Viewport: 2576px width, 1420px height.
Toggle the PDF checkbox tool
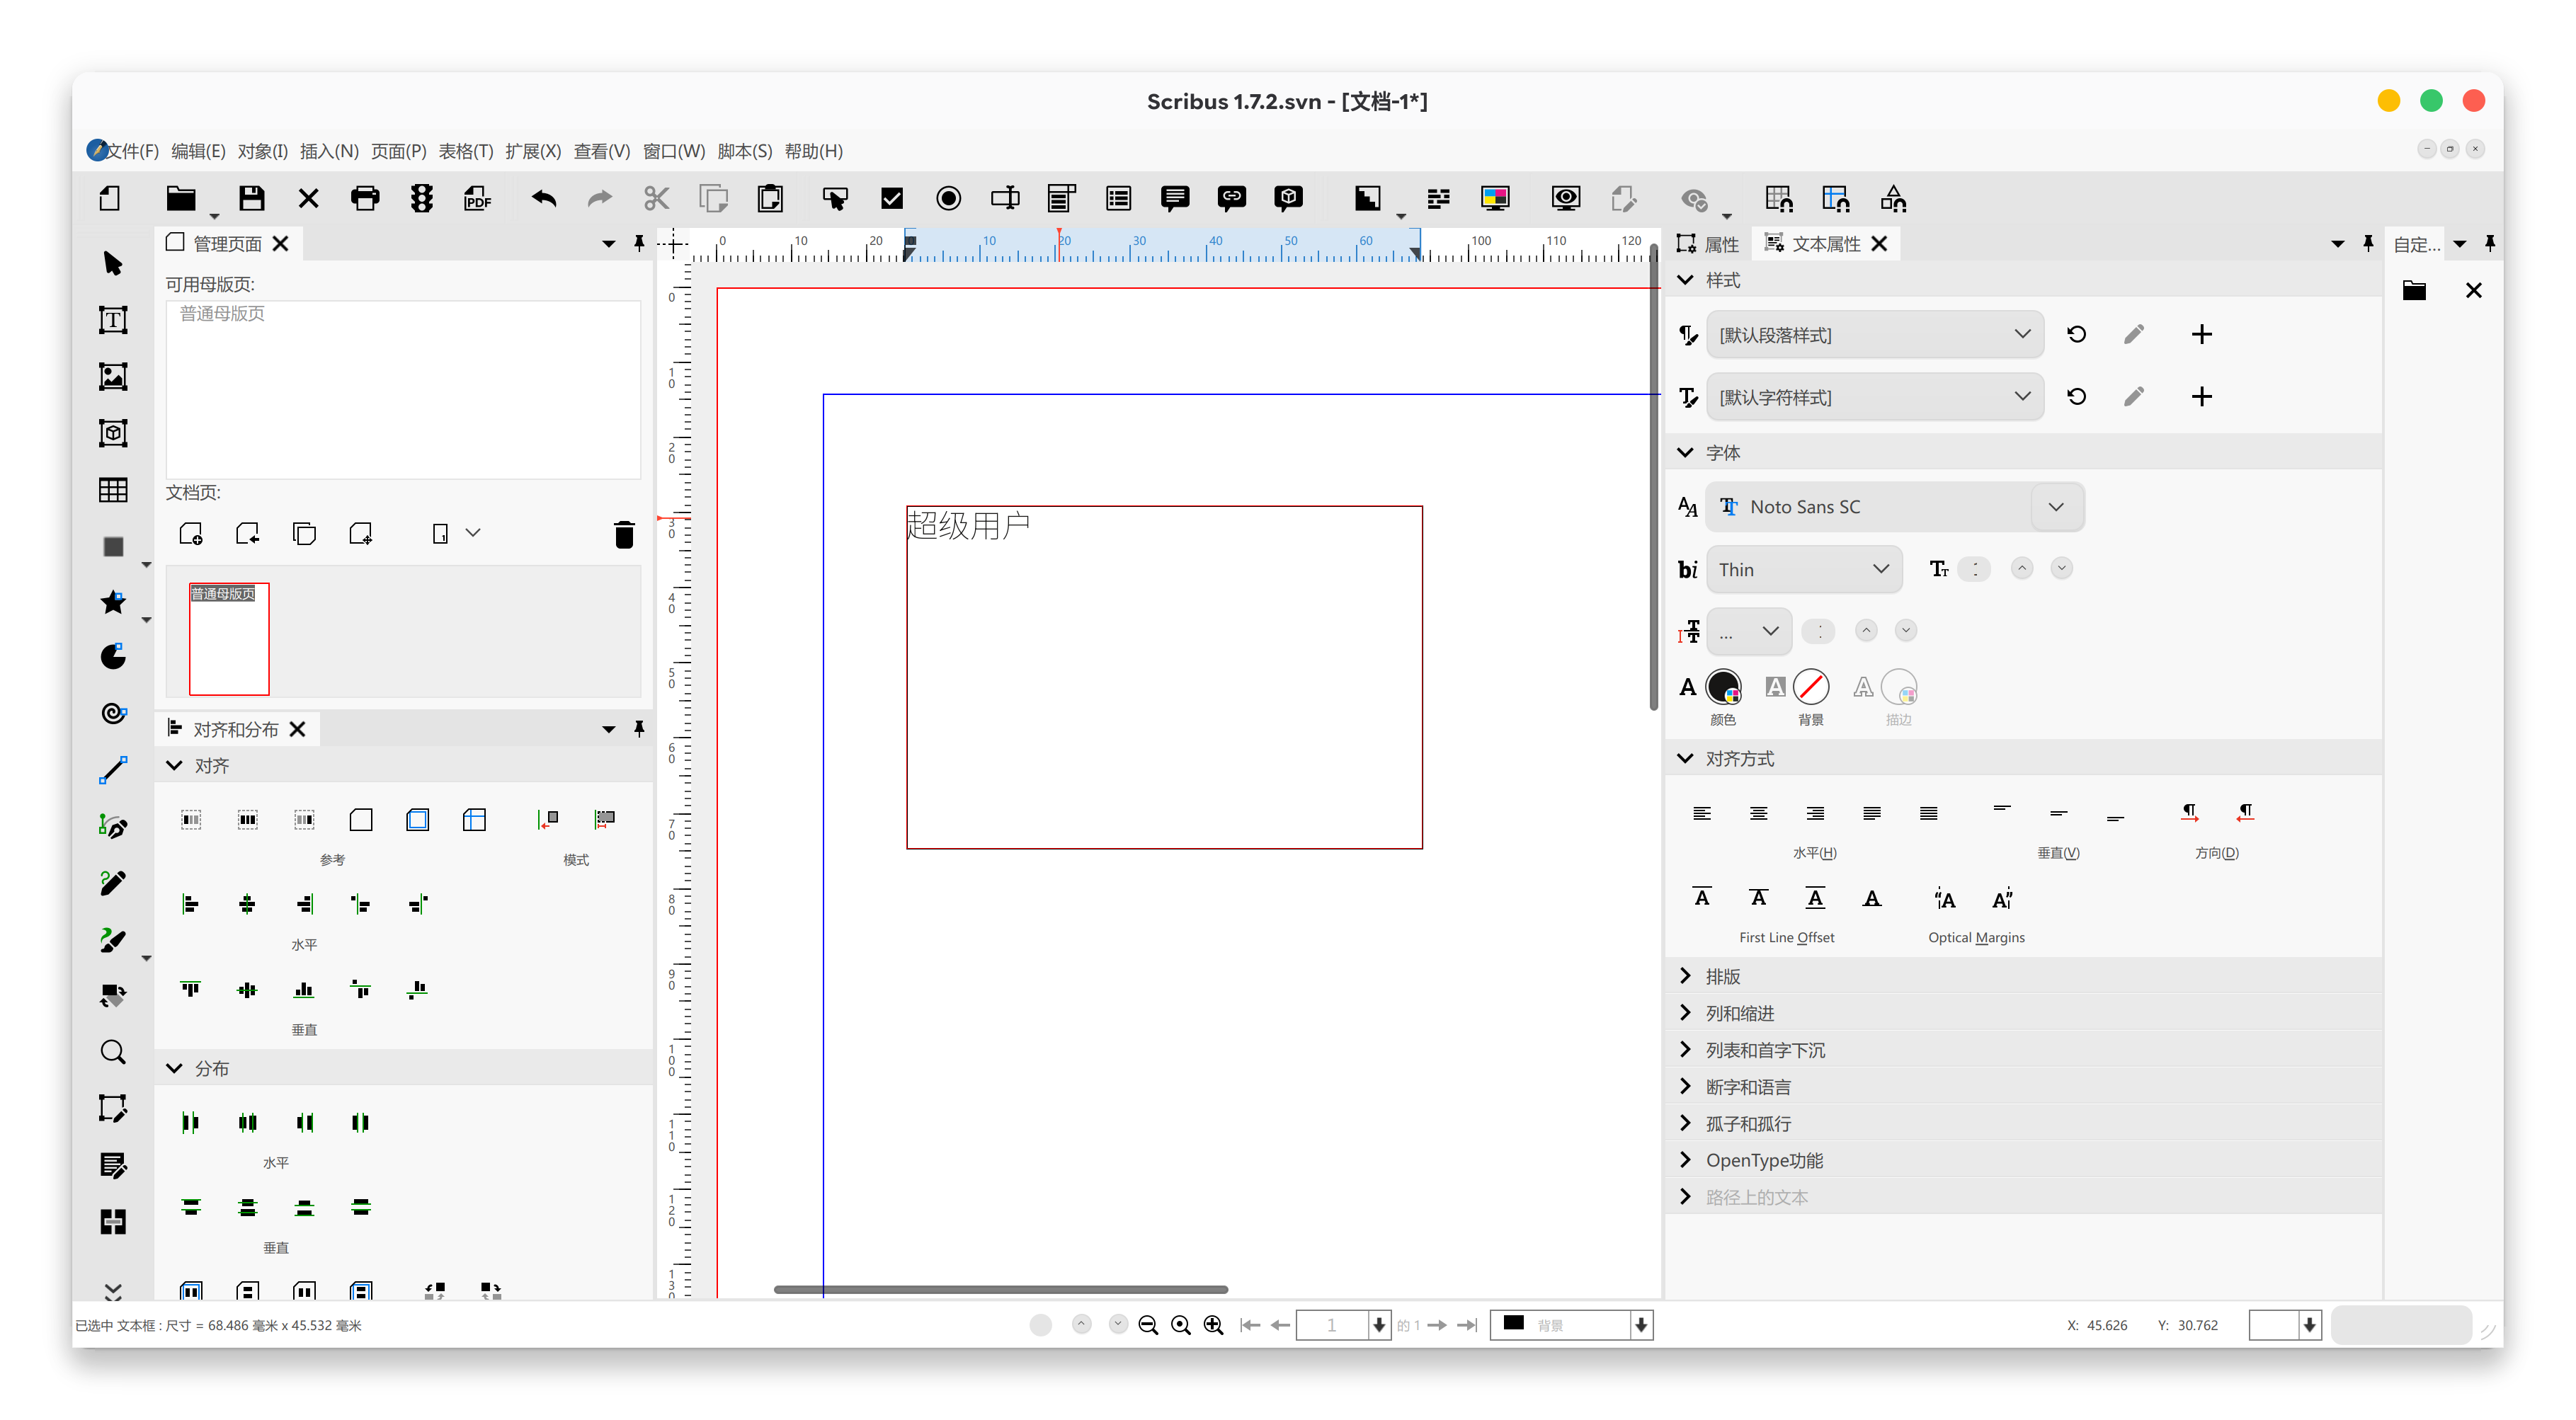click(892, 199)
